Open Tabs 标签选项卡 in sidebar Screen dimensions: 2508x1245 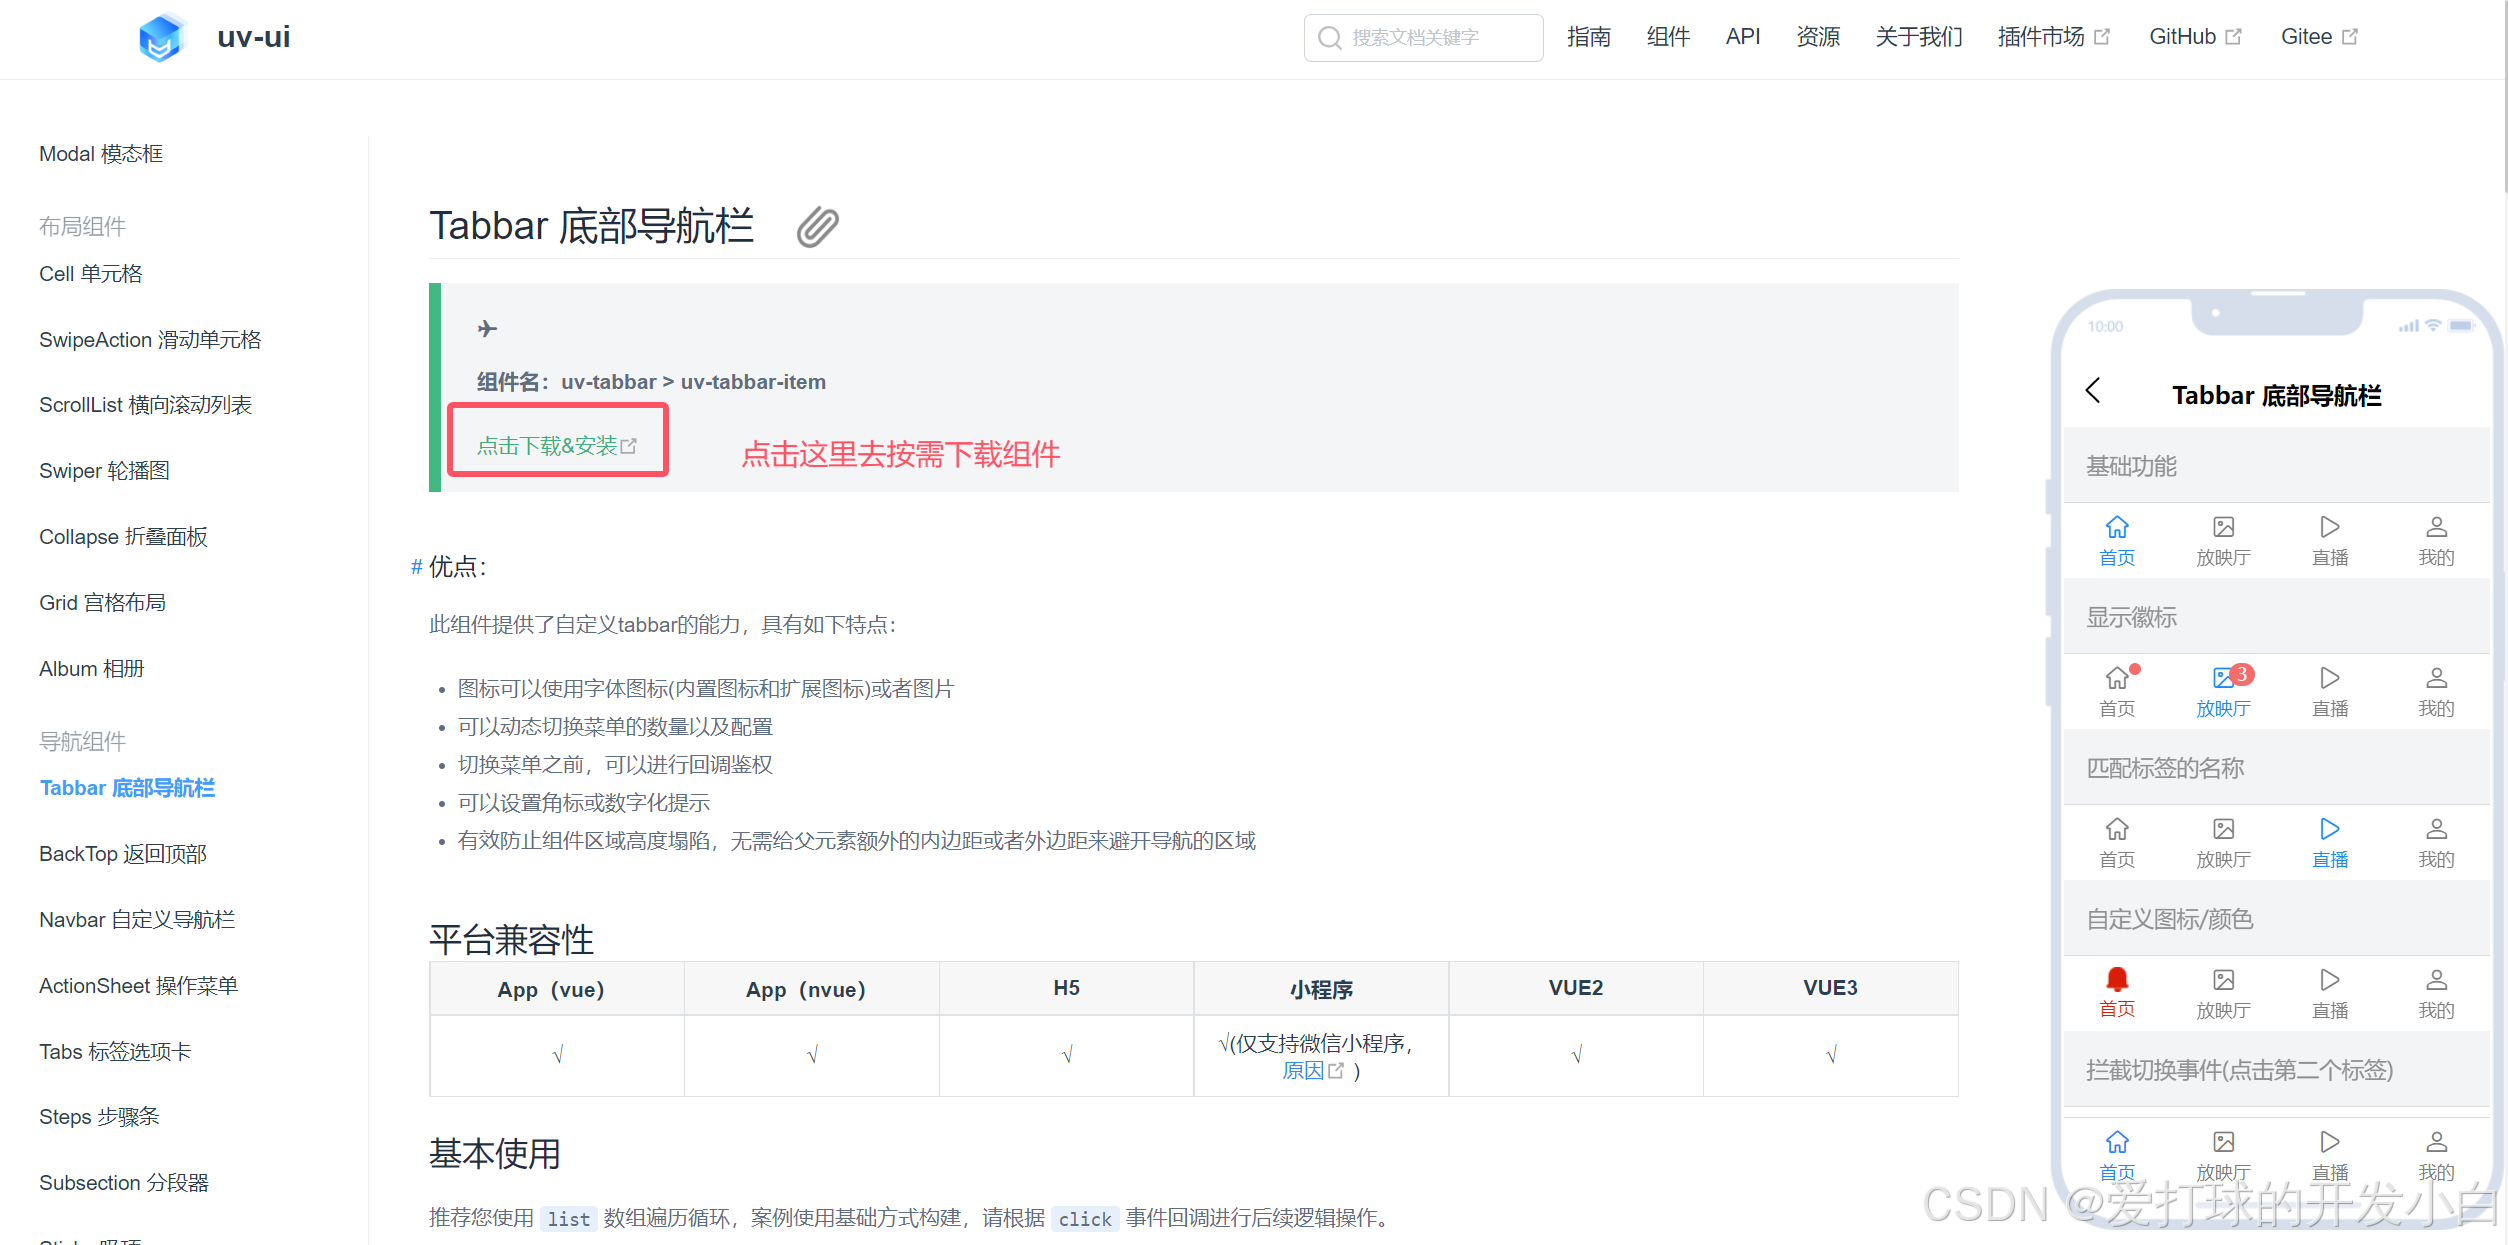pos(115,1052)
